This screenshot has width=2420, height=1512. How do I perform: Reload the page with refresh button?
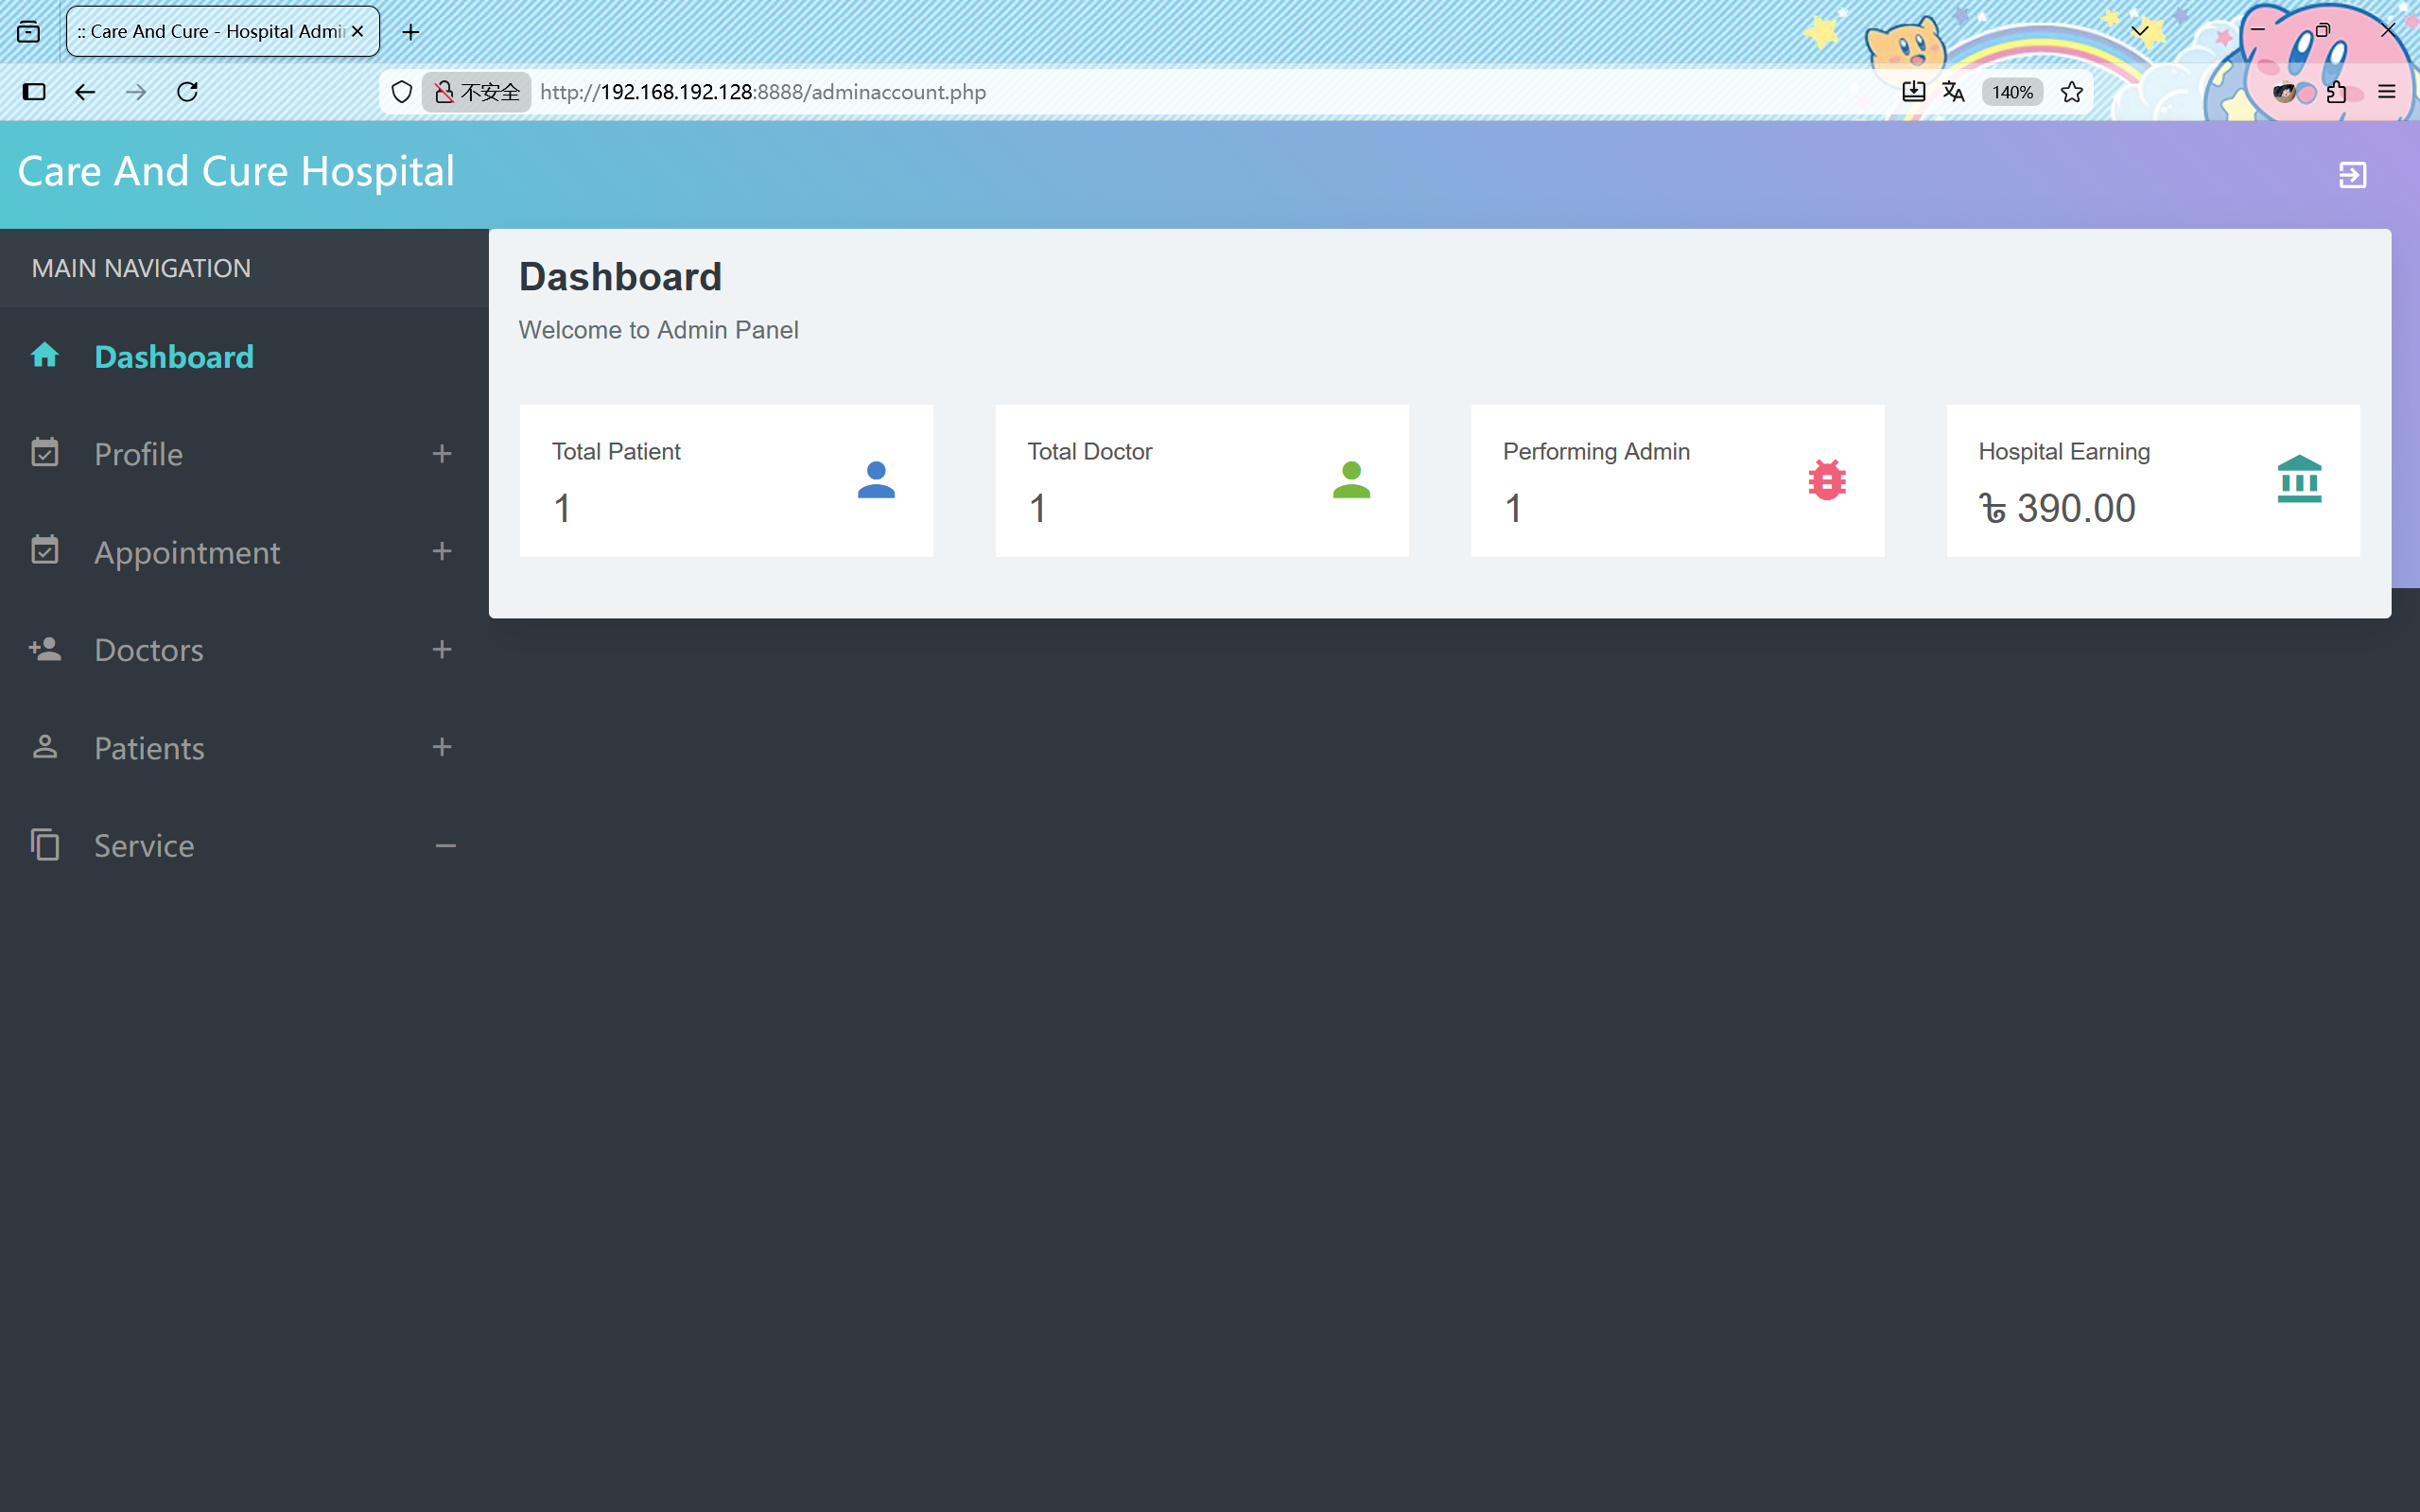187,92
